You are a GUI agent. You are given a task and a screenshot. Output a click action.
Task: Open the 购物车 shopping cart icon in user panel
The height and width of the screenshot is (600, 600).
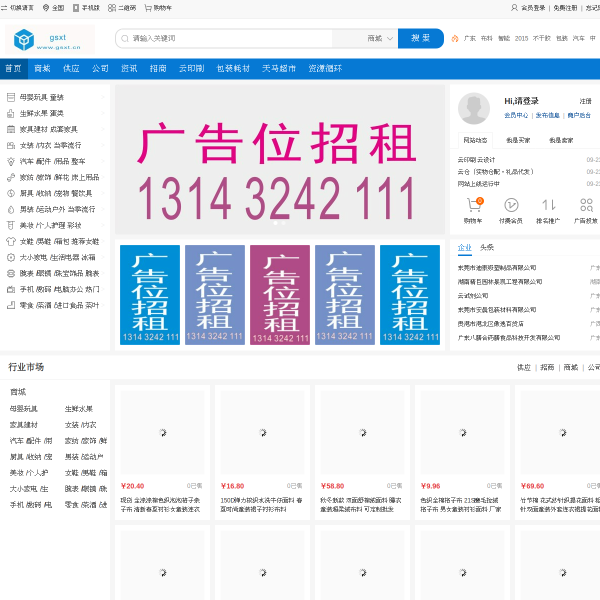[x=474, y=204]
